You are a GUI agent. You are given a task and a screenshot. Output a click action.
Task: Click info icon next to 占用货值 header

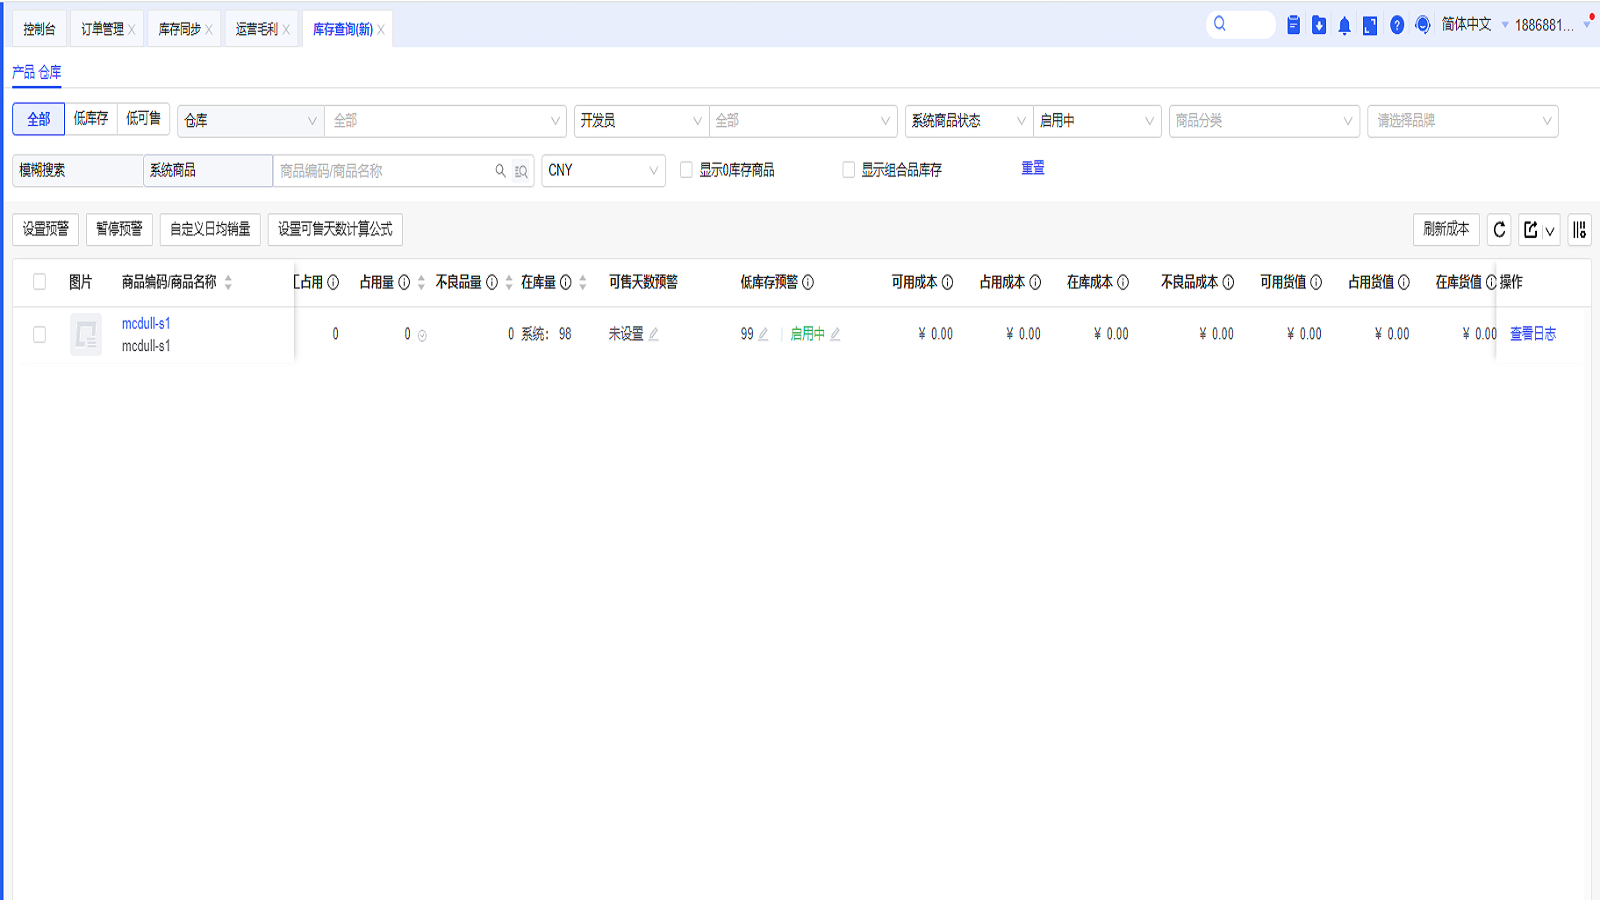pyautogui.click(x=1404, y=282)
